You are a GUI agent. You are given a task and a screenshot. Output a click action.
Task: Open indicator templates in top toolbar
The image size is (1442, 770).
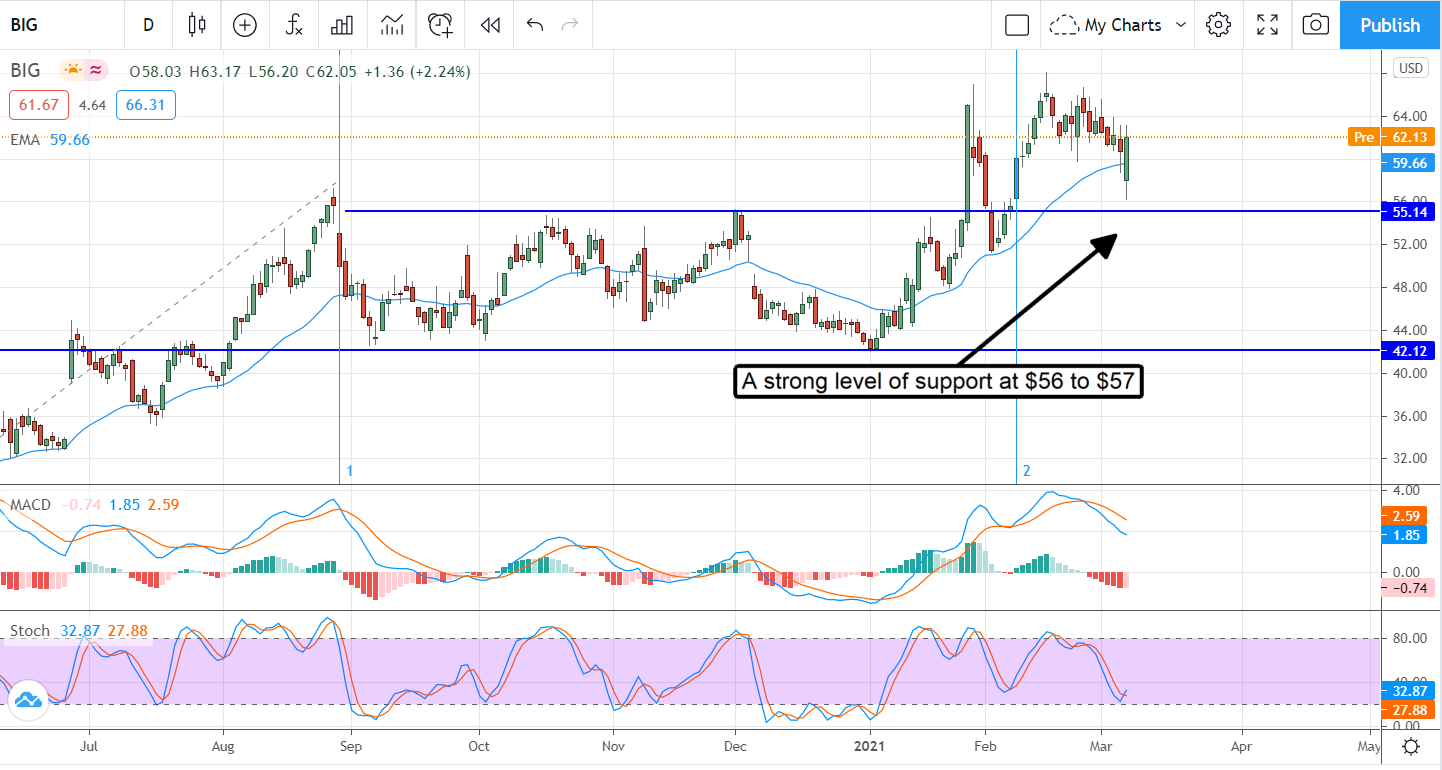(x=392, y=25)
